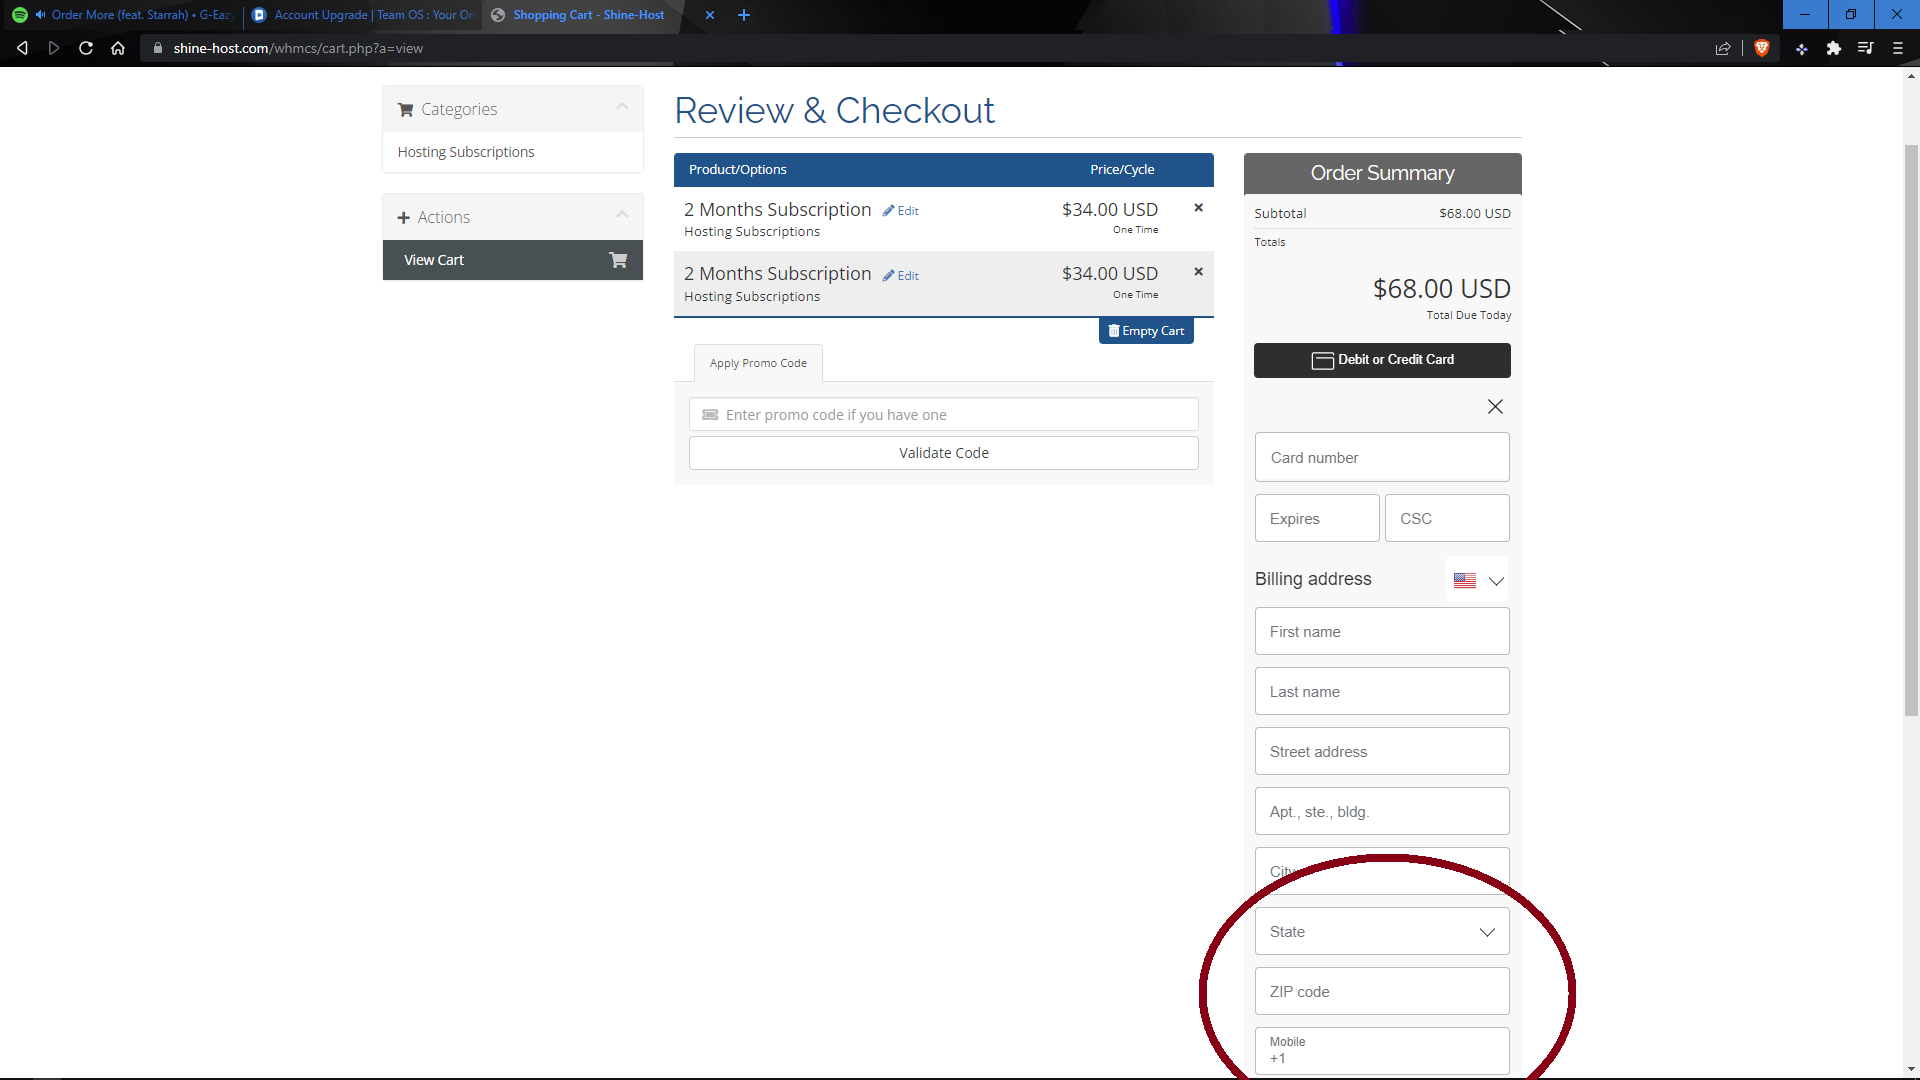Image resolution: width=1920 pixels, height=1080 pixels.
Task: Click the Validate Code button
Action: 943,453
